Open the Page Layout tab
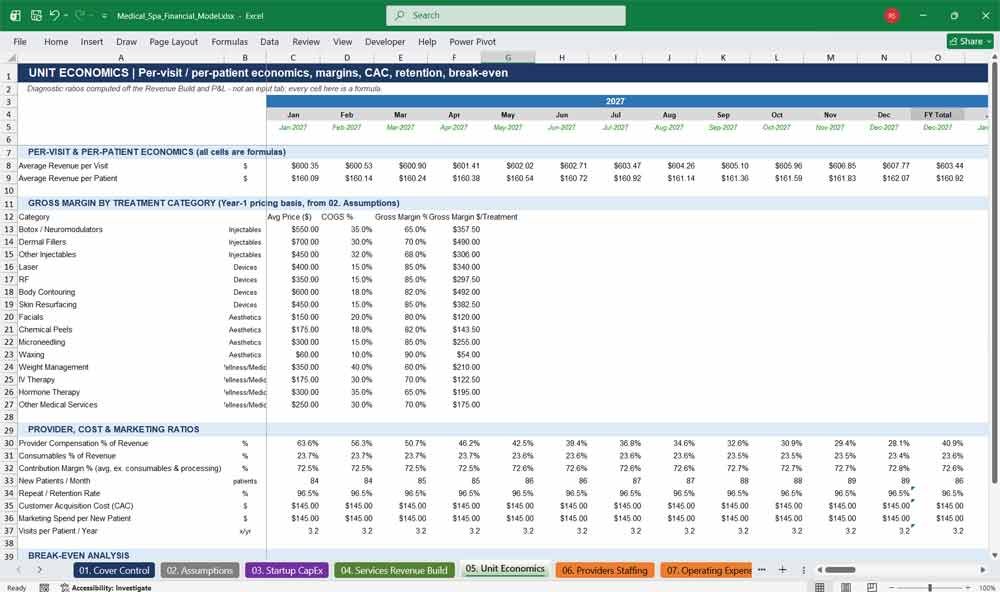Viewport: 1000px width, 592px height. tap(173, 41)
